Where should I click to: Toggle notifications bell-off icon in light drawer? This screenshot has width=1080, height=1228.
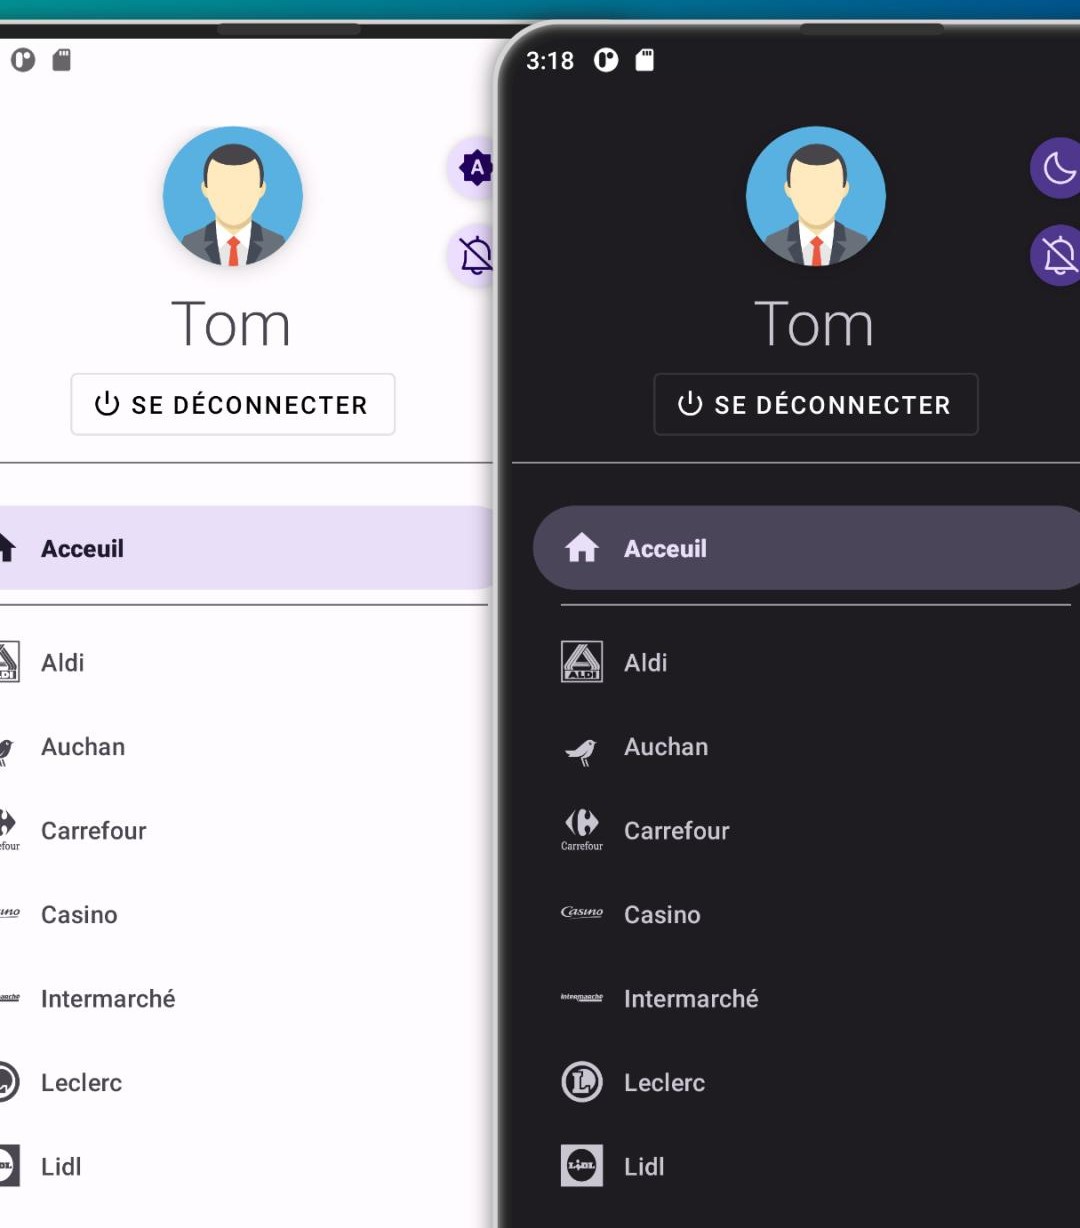coord(474,256)
